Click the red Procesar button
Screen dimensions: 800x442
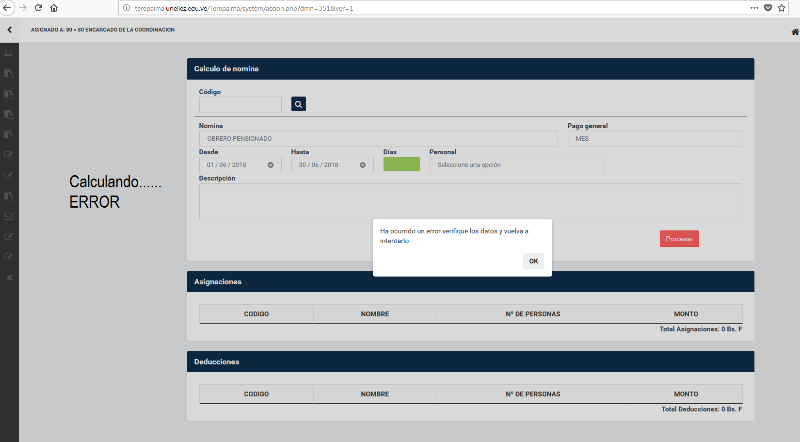click(679, 239)
